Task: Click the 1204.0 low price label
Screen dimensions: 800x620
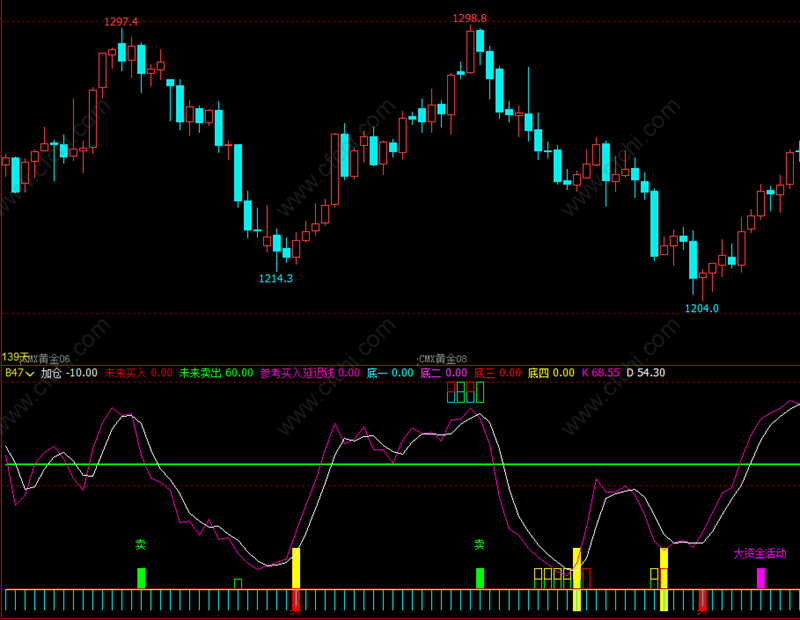Action: (702, 308)
